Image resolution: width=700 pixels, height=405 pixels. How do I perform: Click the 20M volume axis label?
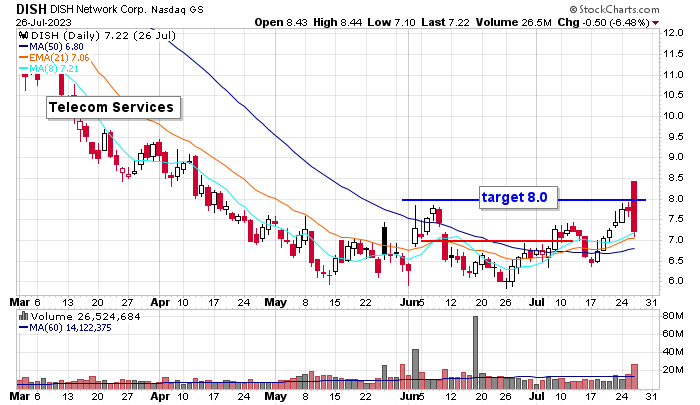(x=673, y=370)
